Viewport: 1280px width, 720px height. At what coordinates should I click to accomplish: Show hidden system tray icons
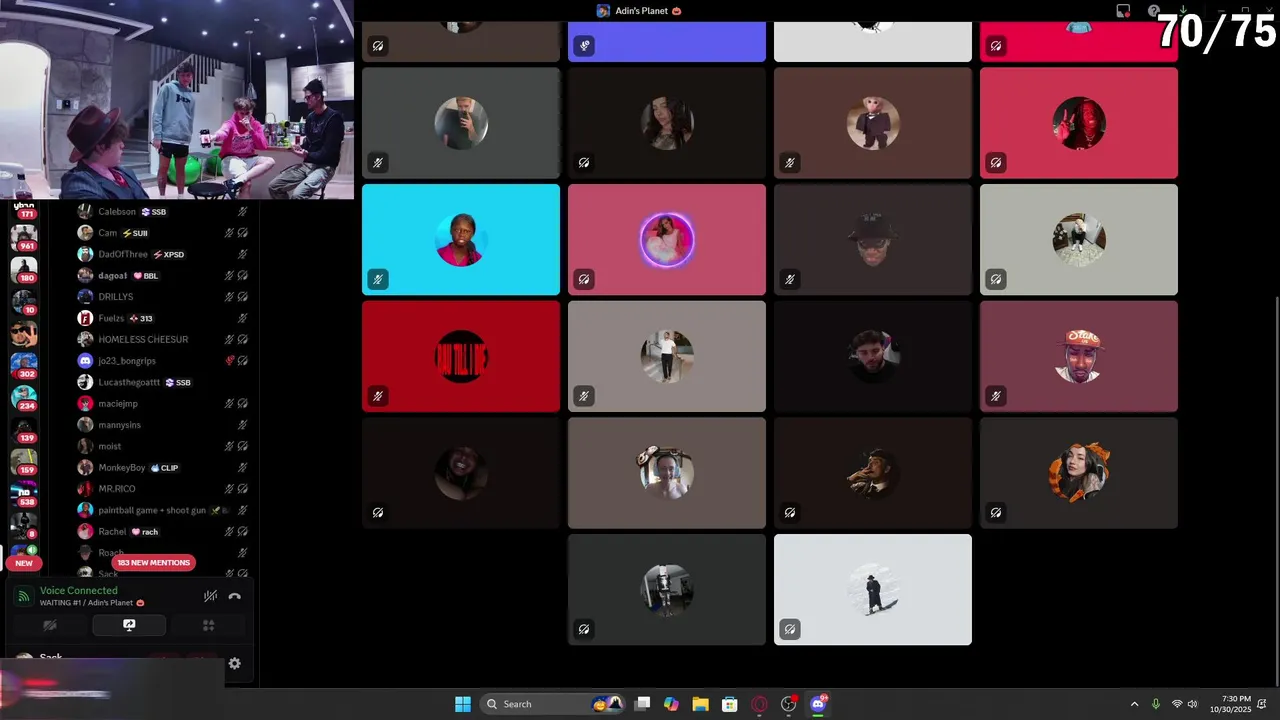[1134, 704]
